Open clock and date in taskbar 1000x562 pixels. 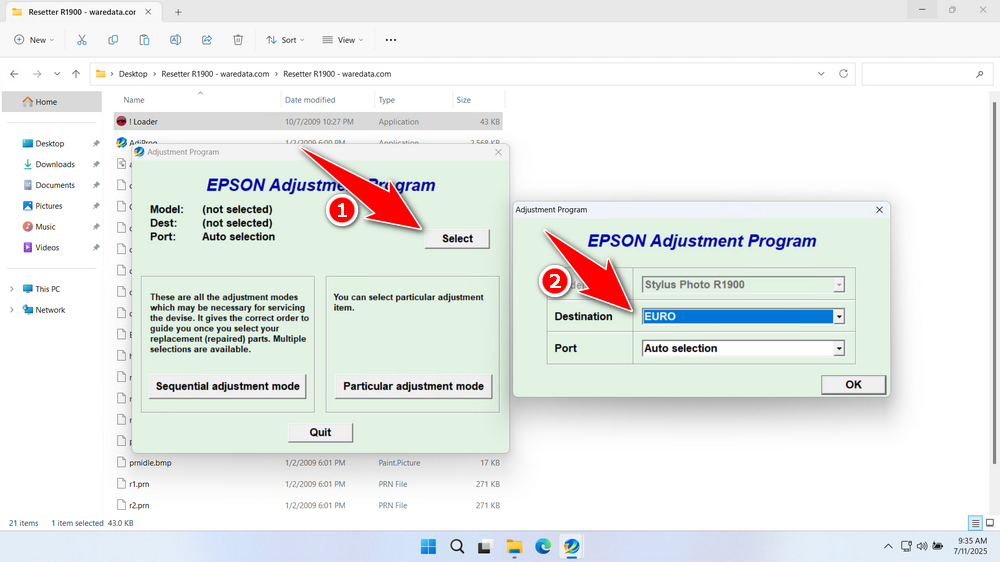[970, 546]
